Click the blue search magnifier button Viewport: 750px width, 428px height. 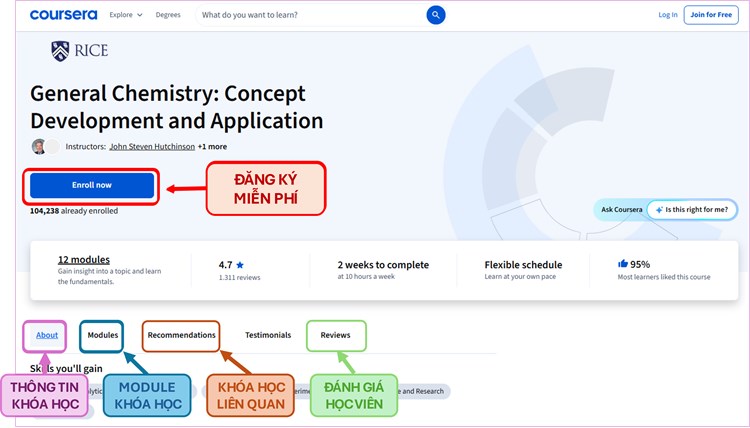tap(436, 15)
